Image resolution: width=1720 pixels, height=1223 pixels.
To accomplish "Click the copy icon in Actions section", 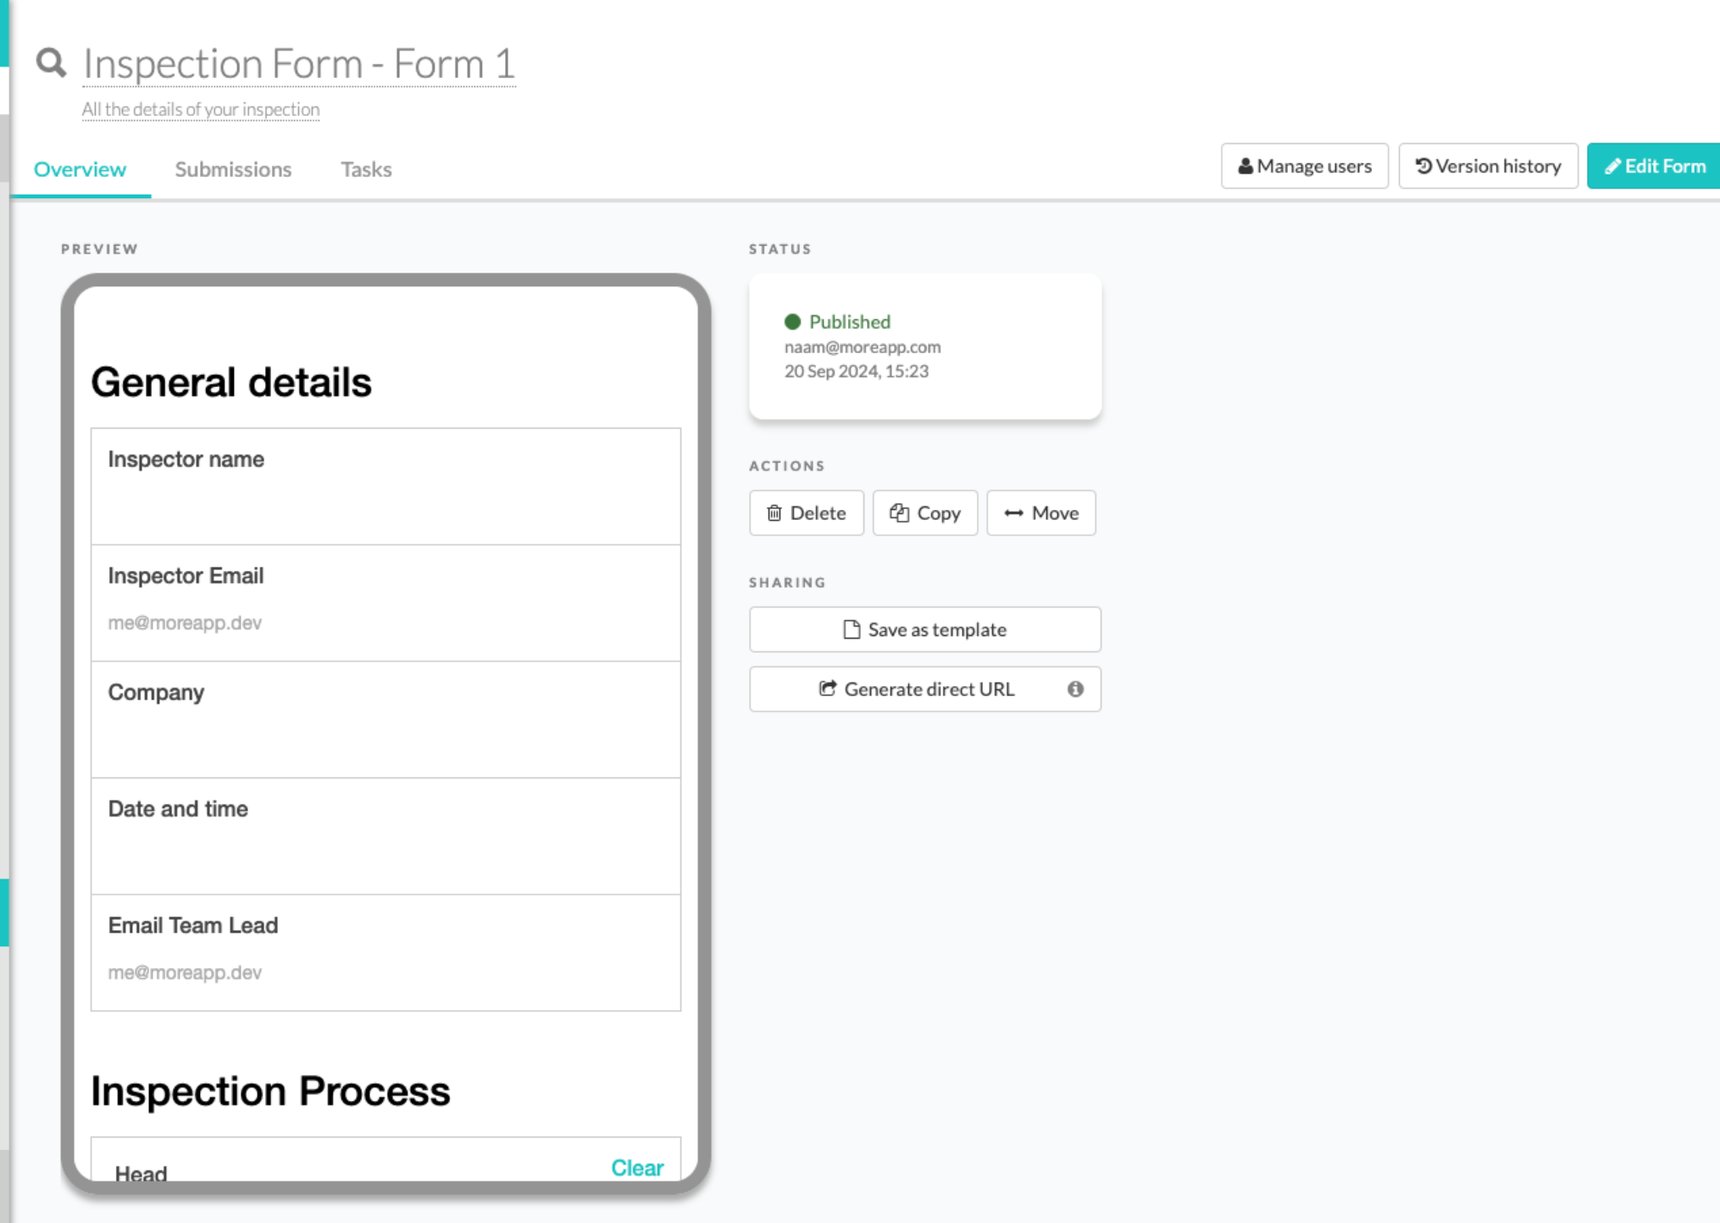I will tap(900, 513).
